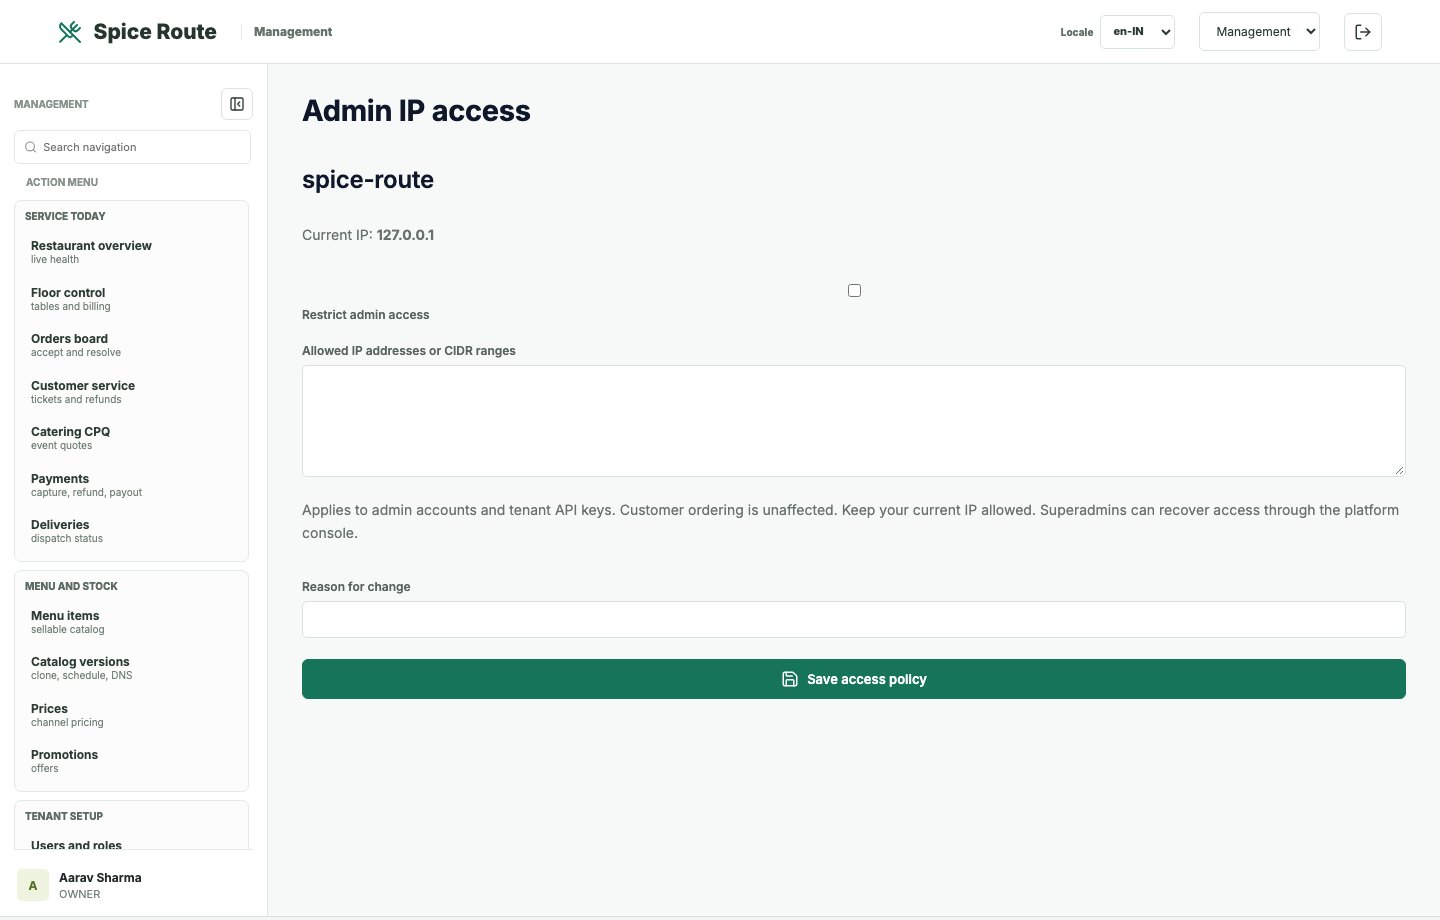Focus the Search navigation field

tap(132, 147)
